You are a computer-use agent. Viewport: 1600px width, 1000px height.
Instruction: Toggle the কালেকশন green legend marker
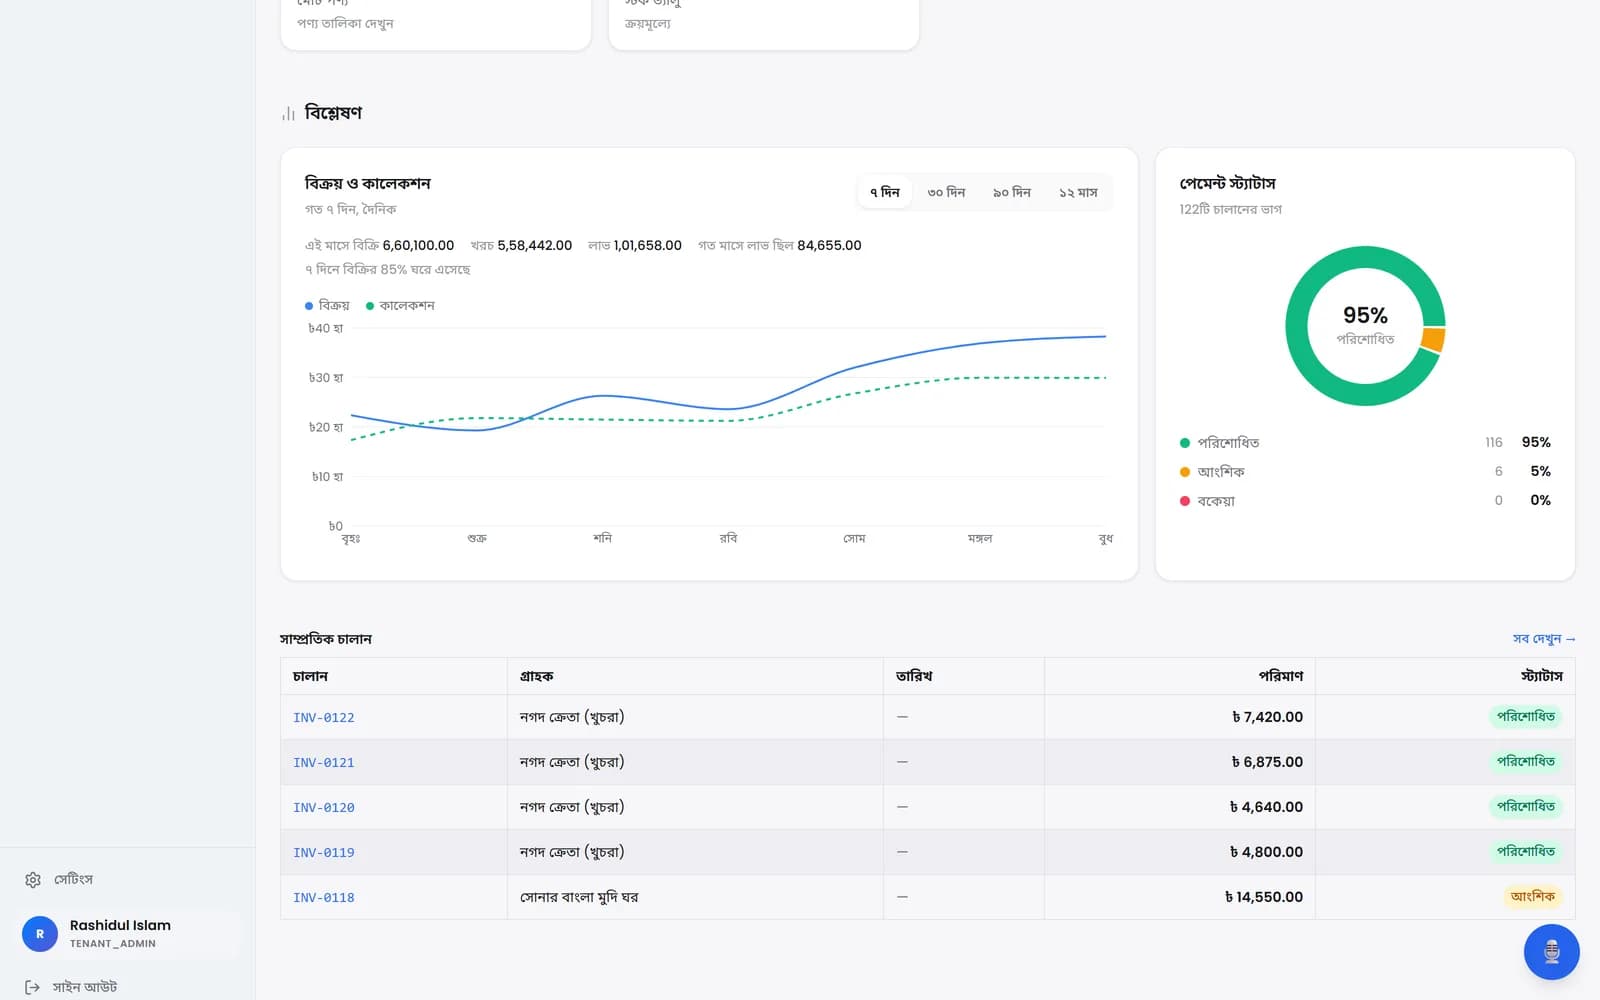coord(370,306)
